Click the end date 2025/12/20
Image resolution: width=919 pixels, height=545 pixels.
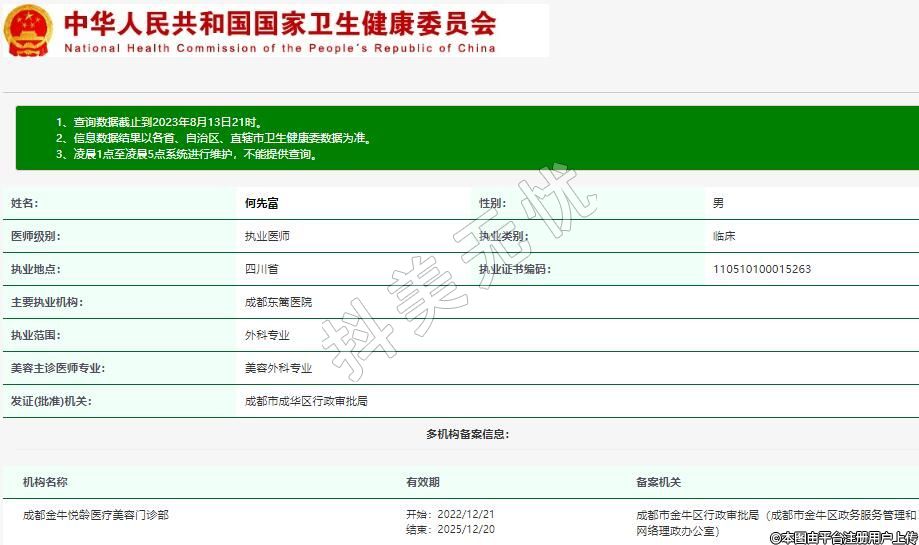point(465,530)
